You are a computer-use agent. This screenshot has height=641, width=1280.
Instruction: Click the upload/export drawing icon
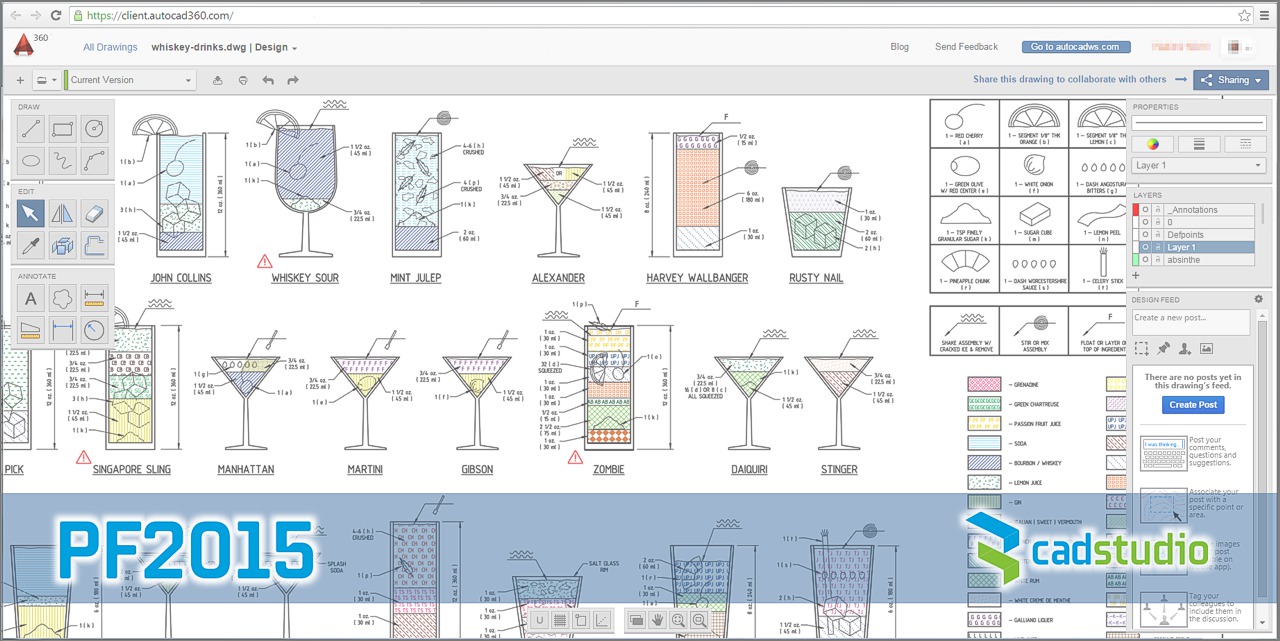pos(218,80)
